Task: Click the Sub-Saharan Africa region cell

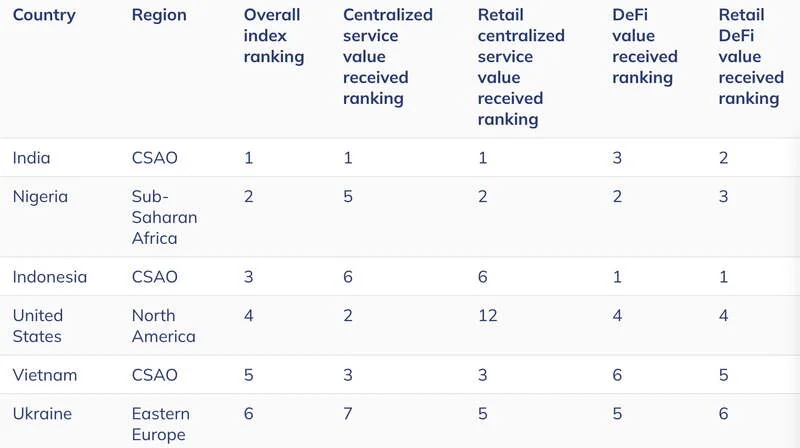Action: coord(164,217)
